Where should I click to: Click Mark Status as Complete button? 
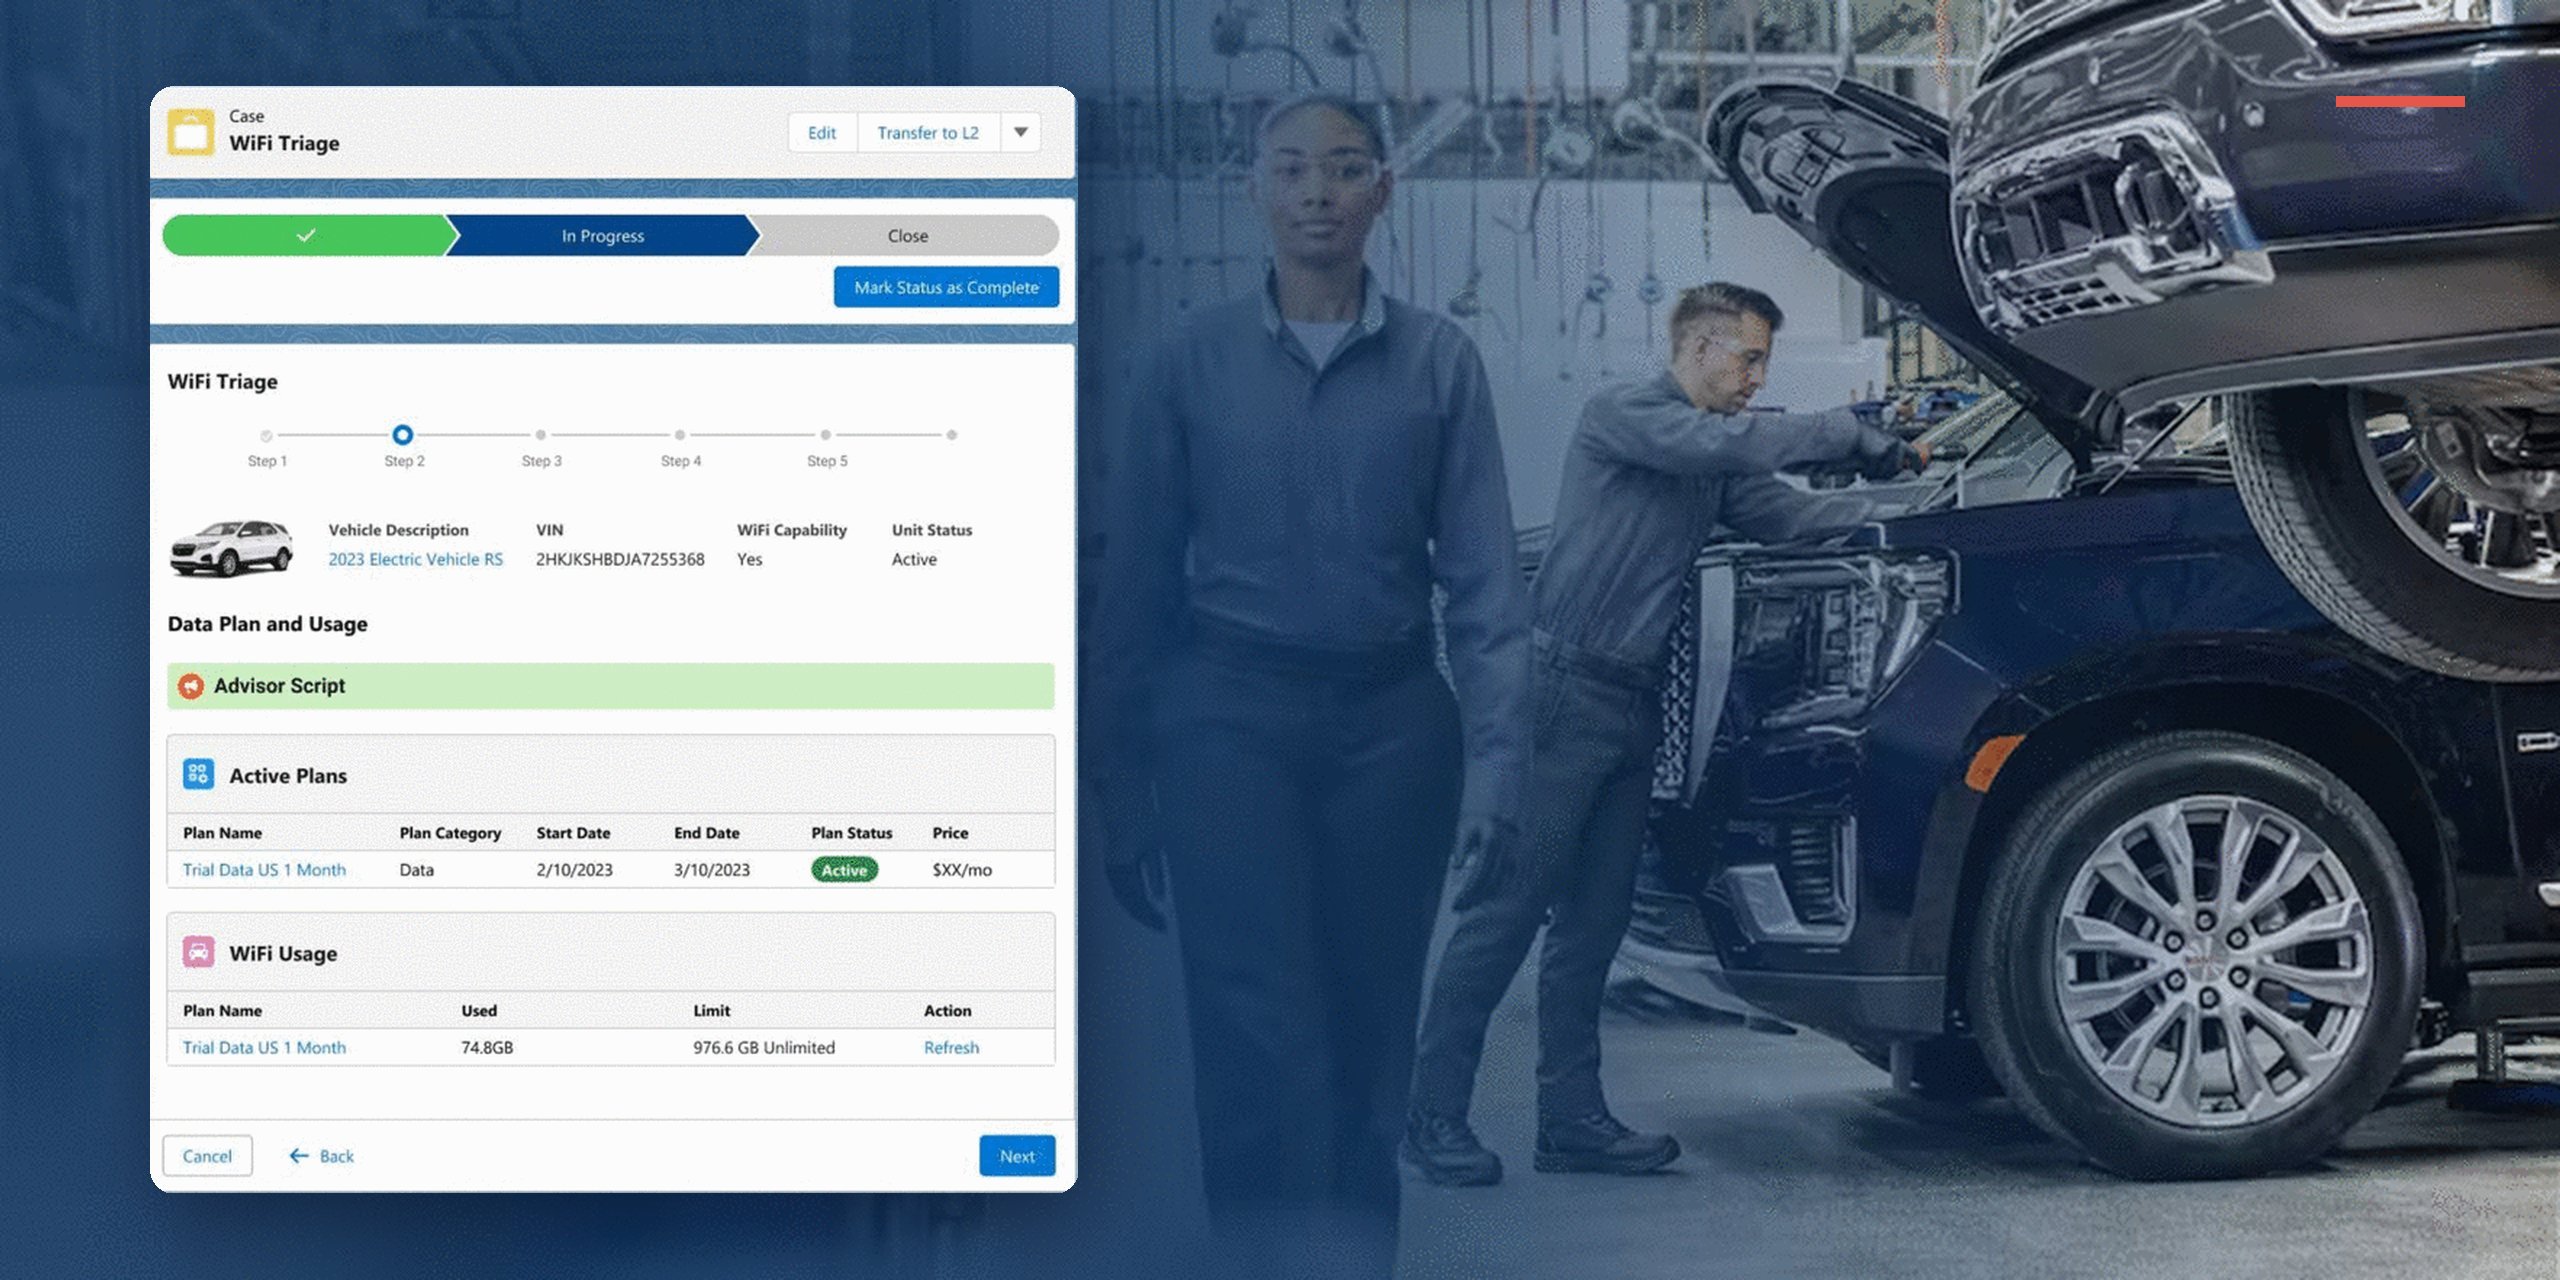(x=946, y=287)
